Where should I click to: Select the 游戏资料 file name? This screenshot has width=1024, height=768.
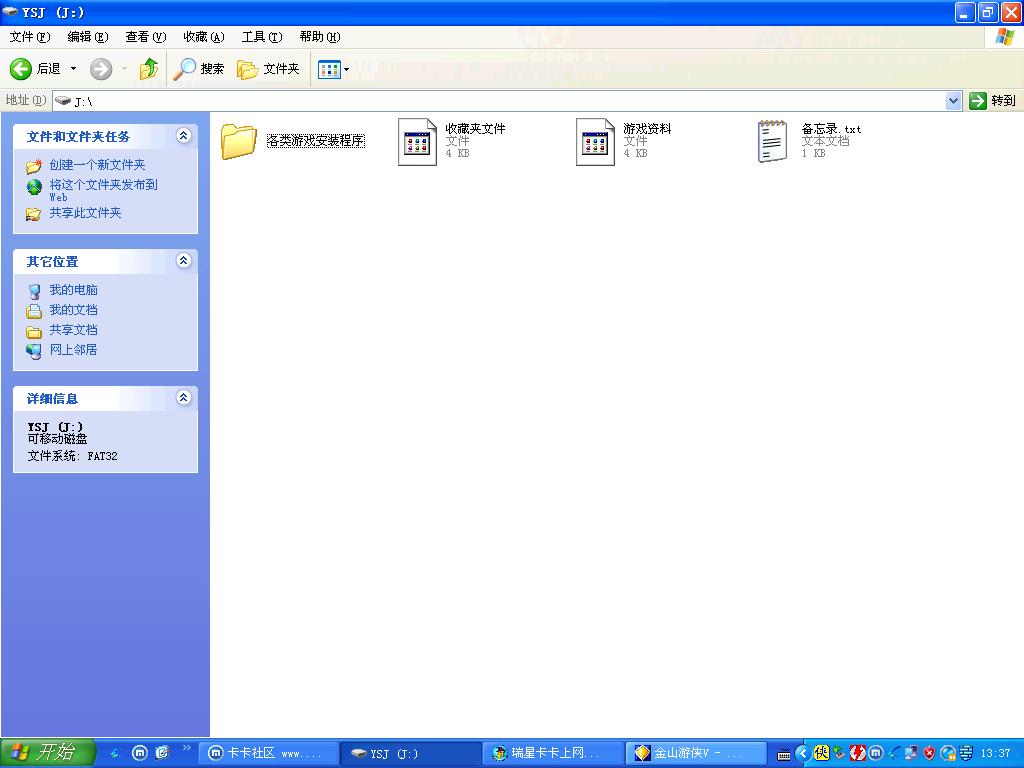click(x=647, y=129)
